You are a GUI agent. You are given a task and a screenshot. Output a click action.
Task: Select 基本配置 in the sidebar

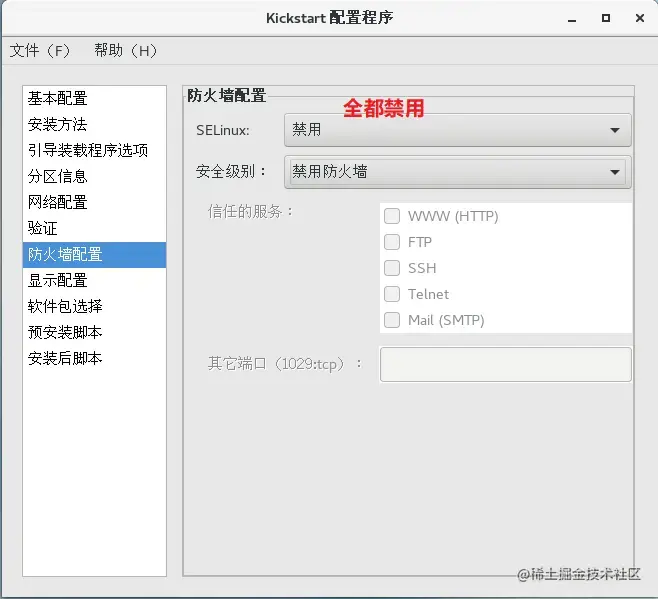(x=94, y=98)
